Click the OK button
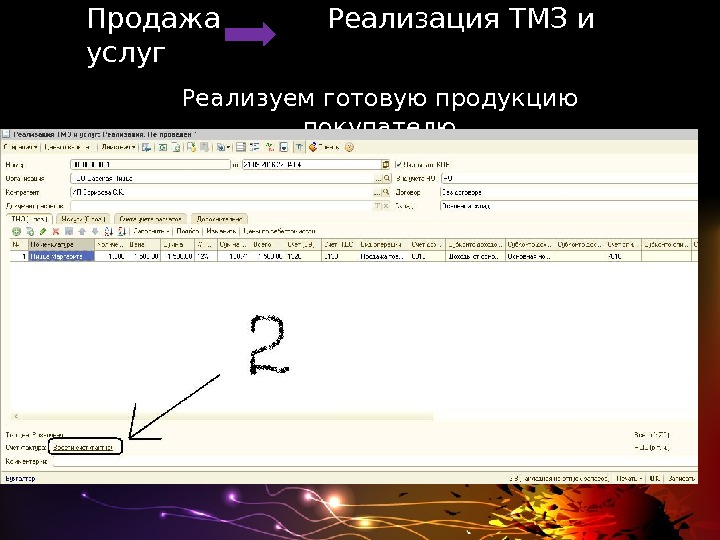Viewport: 720px width, 540px height. 655,478
